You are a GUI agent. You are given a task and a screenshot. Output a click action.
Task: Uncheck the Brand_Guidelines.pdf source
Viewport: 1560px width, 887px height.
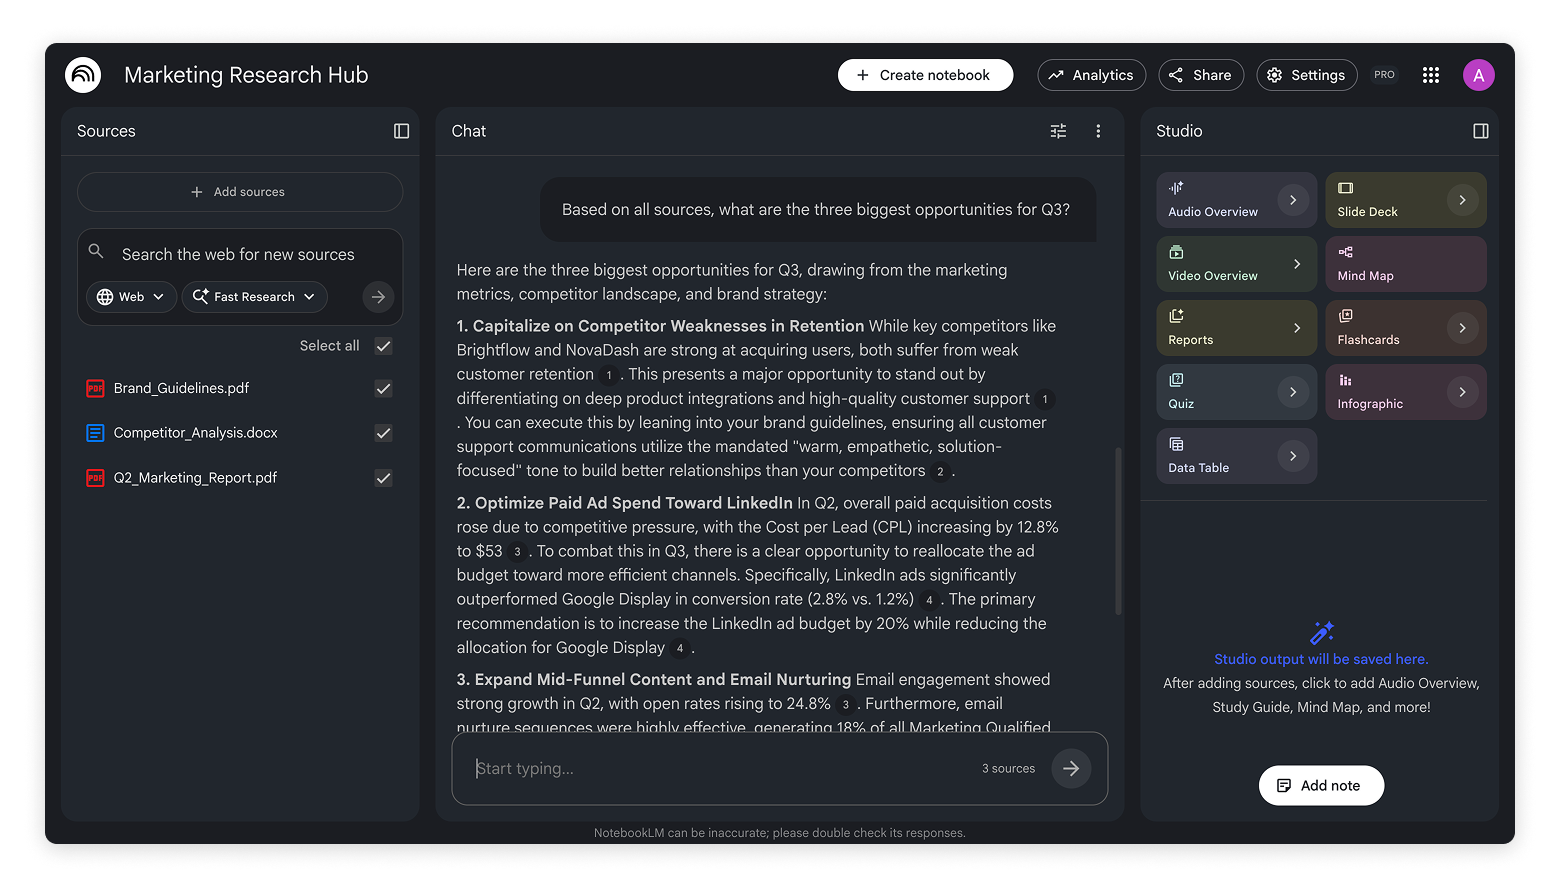coord(383,389)
